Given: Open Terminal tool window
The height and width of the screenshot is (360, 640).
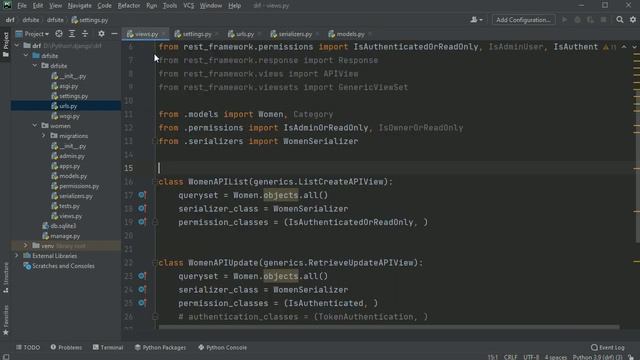Looking at the screenshot, I should [108, 347].
